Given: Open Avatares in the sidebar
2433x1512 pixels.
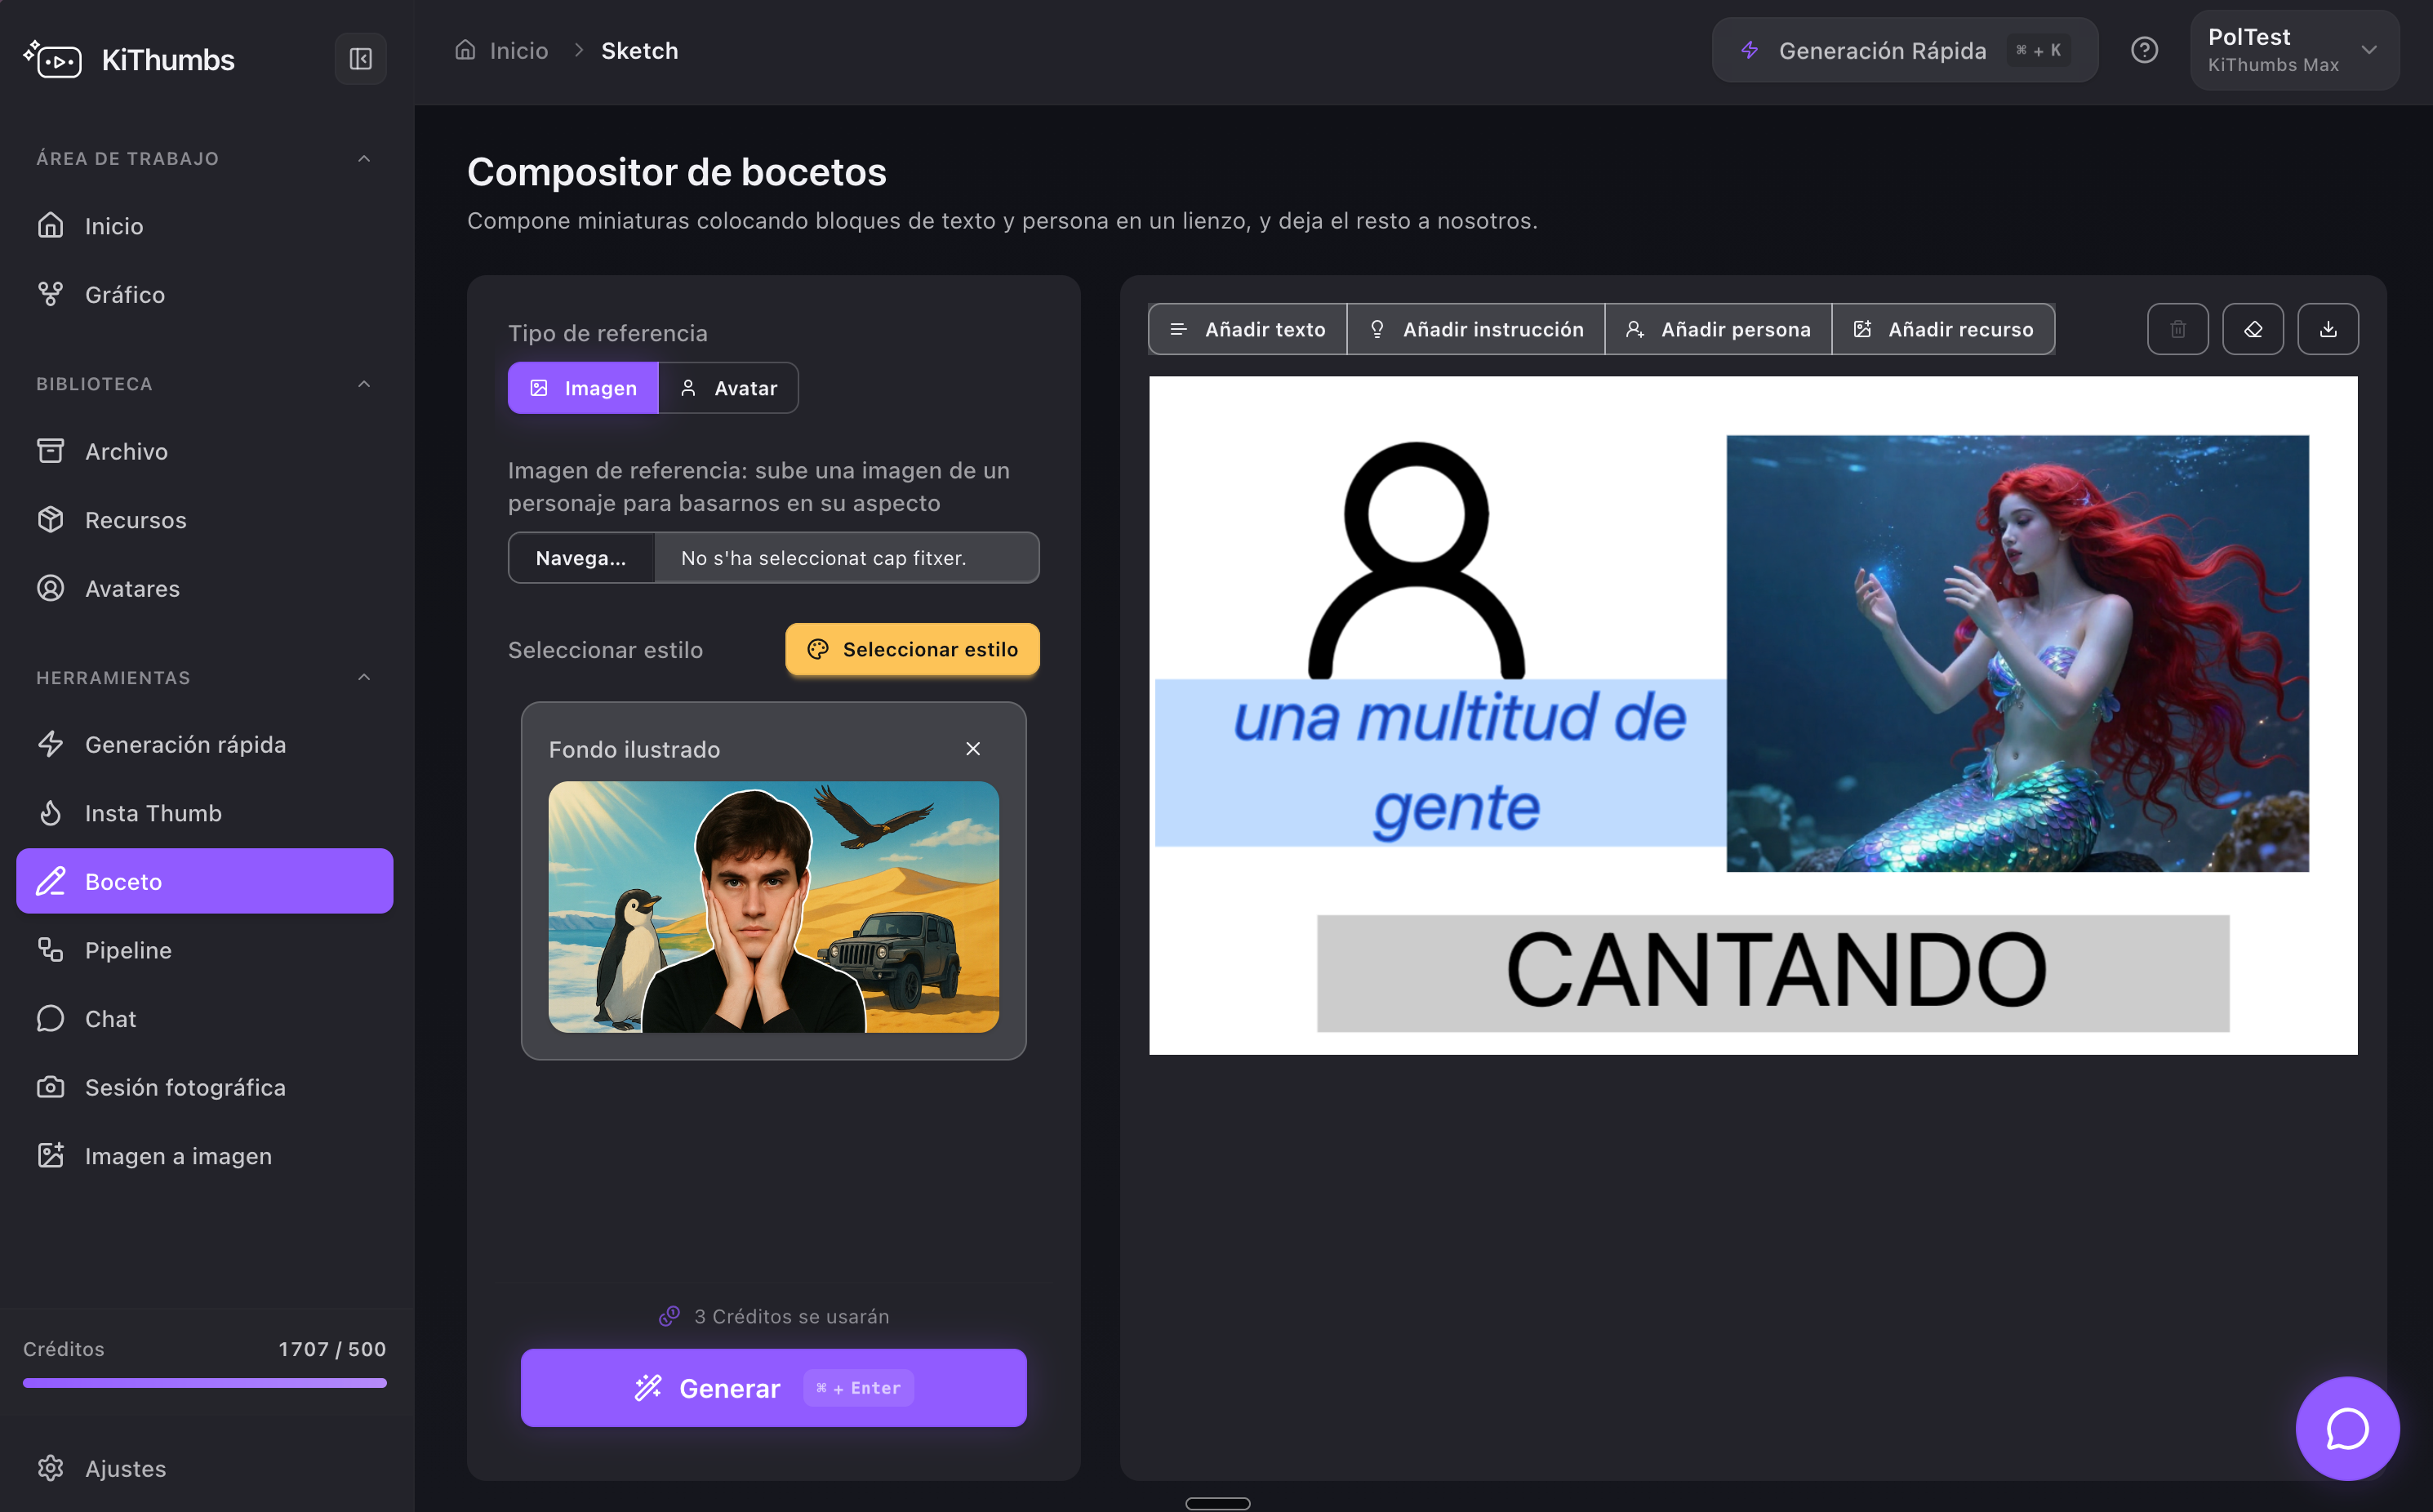Looking at the screenshot, I should pos(205,588).
